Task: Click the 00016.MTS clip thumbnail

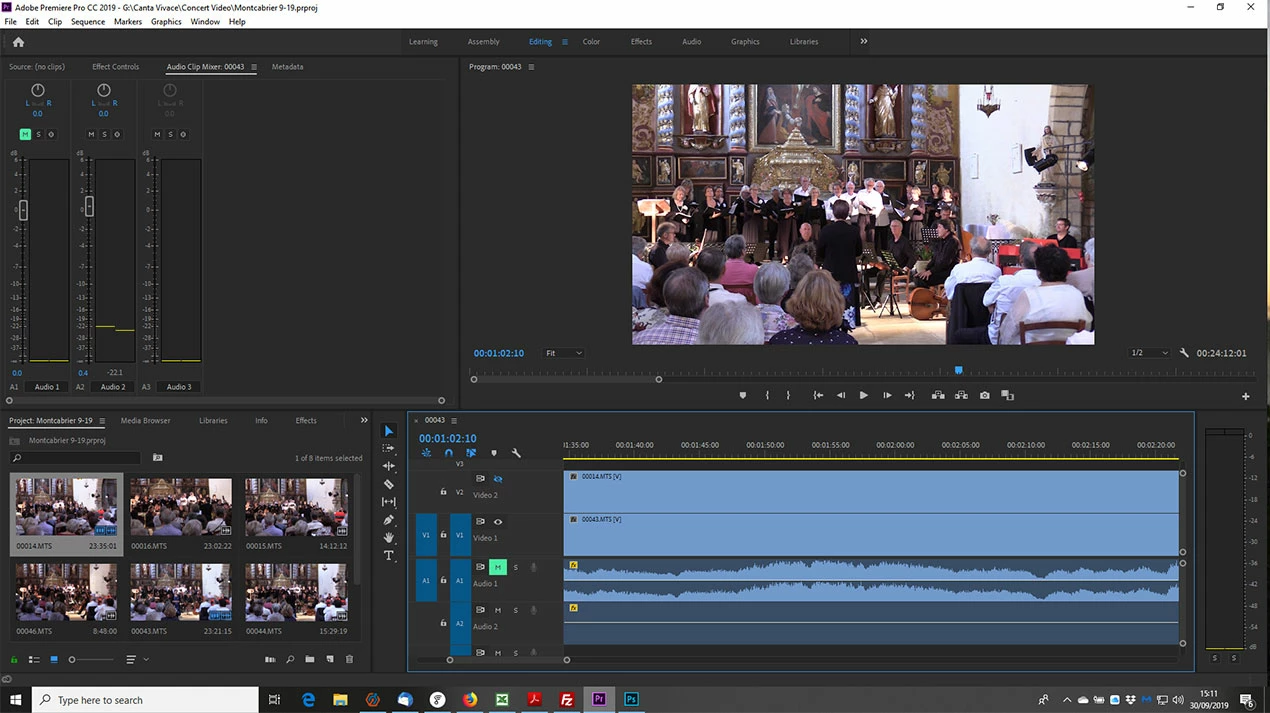Action: 181,508
